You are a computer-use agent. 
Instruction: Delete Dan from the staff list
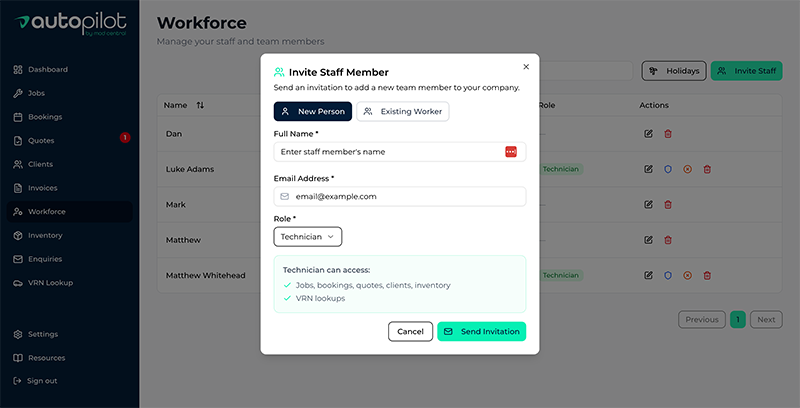pos(668,134)
